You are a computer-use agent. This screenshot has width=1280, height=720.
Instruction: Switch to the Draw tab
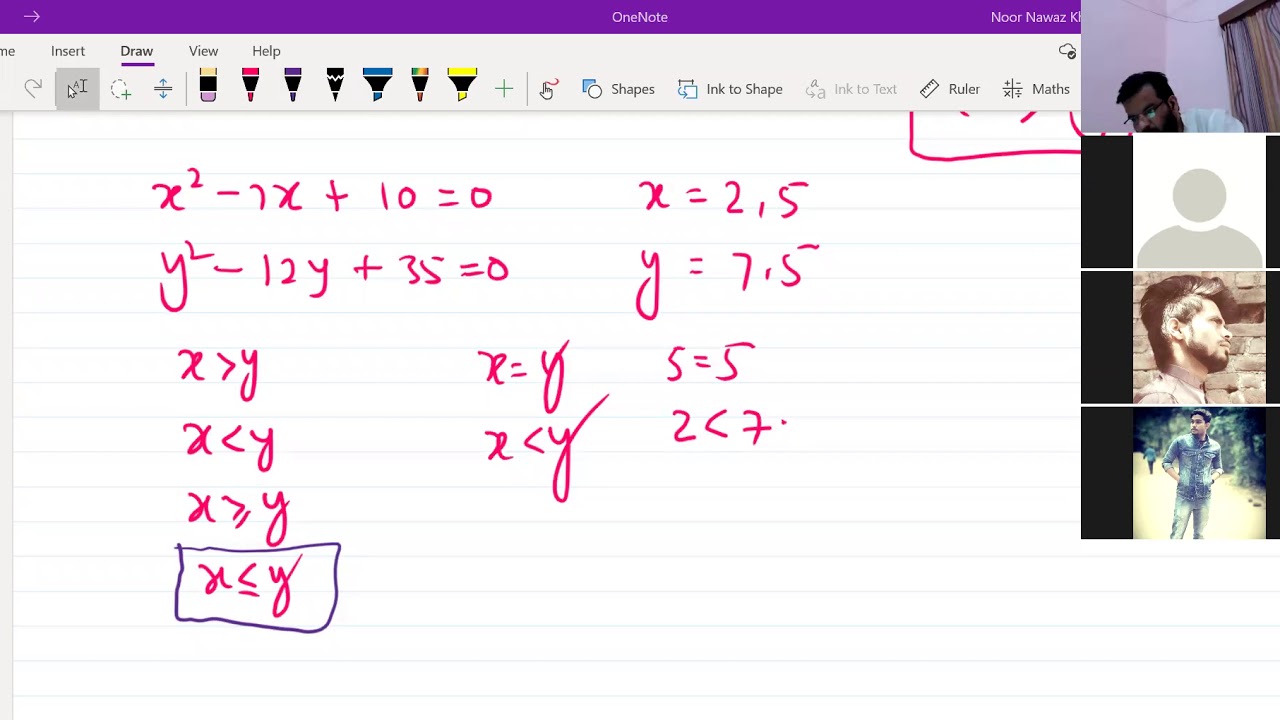pyautogui.click(x=137, y=51)
